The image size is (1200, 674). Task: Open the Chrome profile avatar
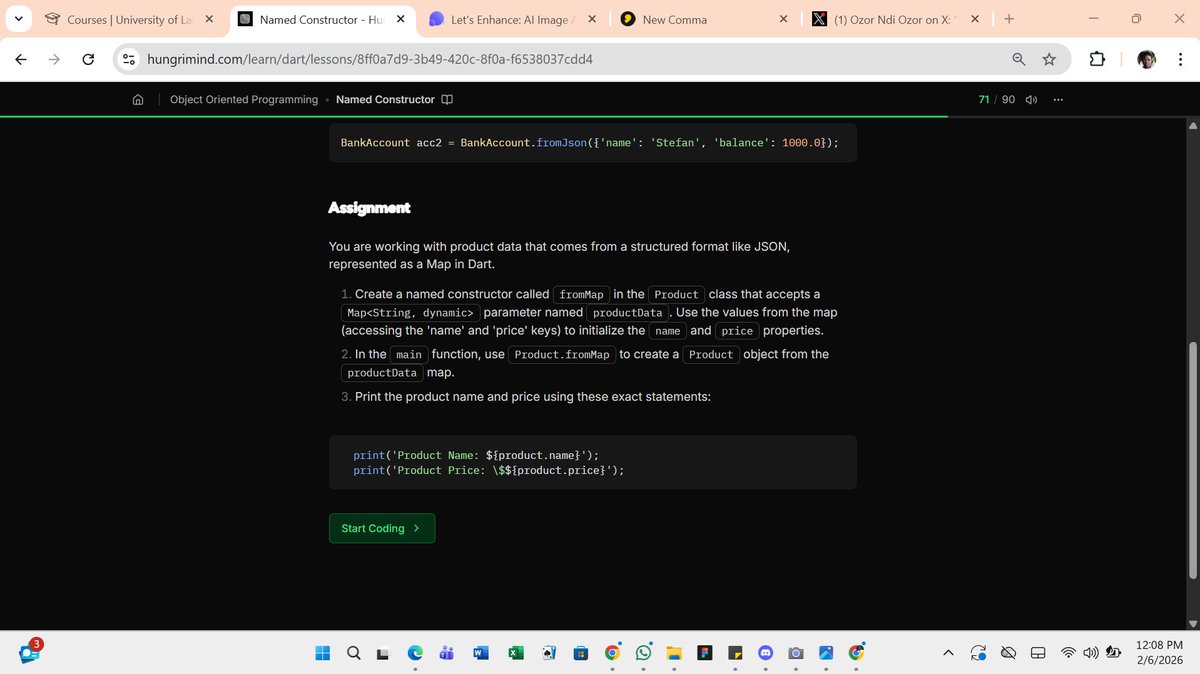pyautogui.click(x=1147, y=59)
